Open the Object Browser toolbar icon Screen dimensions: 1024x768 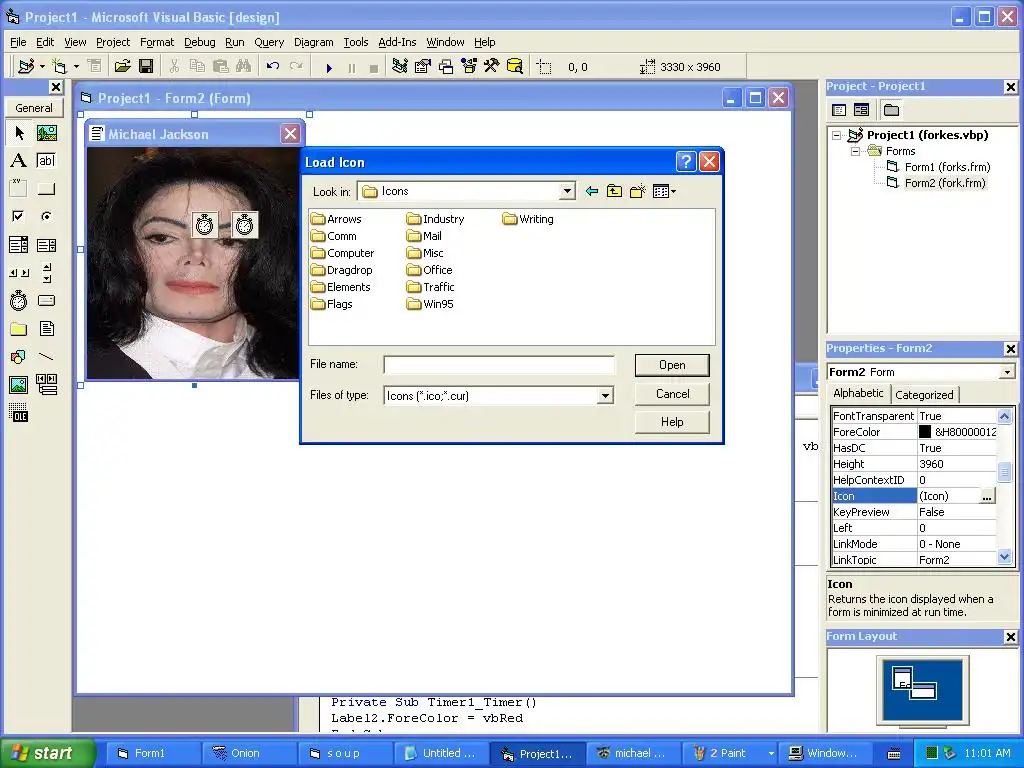coord(469,66)
